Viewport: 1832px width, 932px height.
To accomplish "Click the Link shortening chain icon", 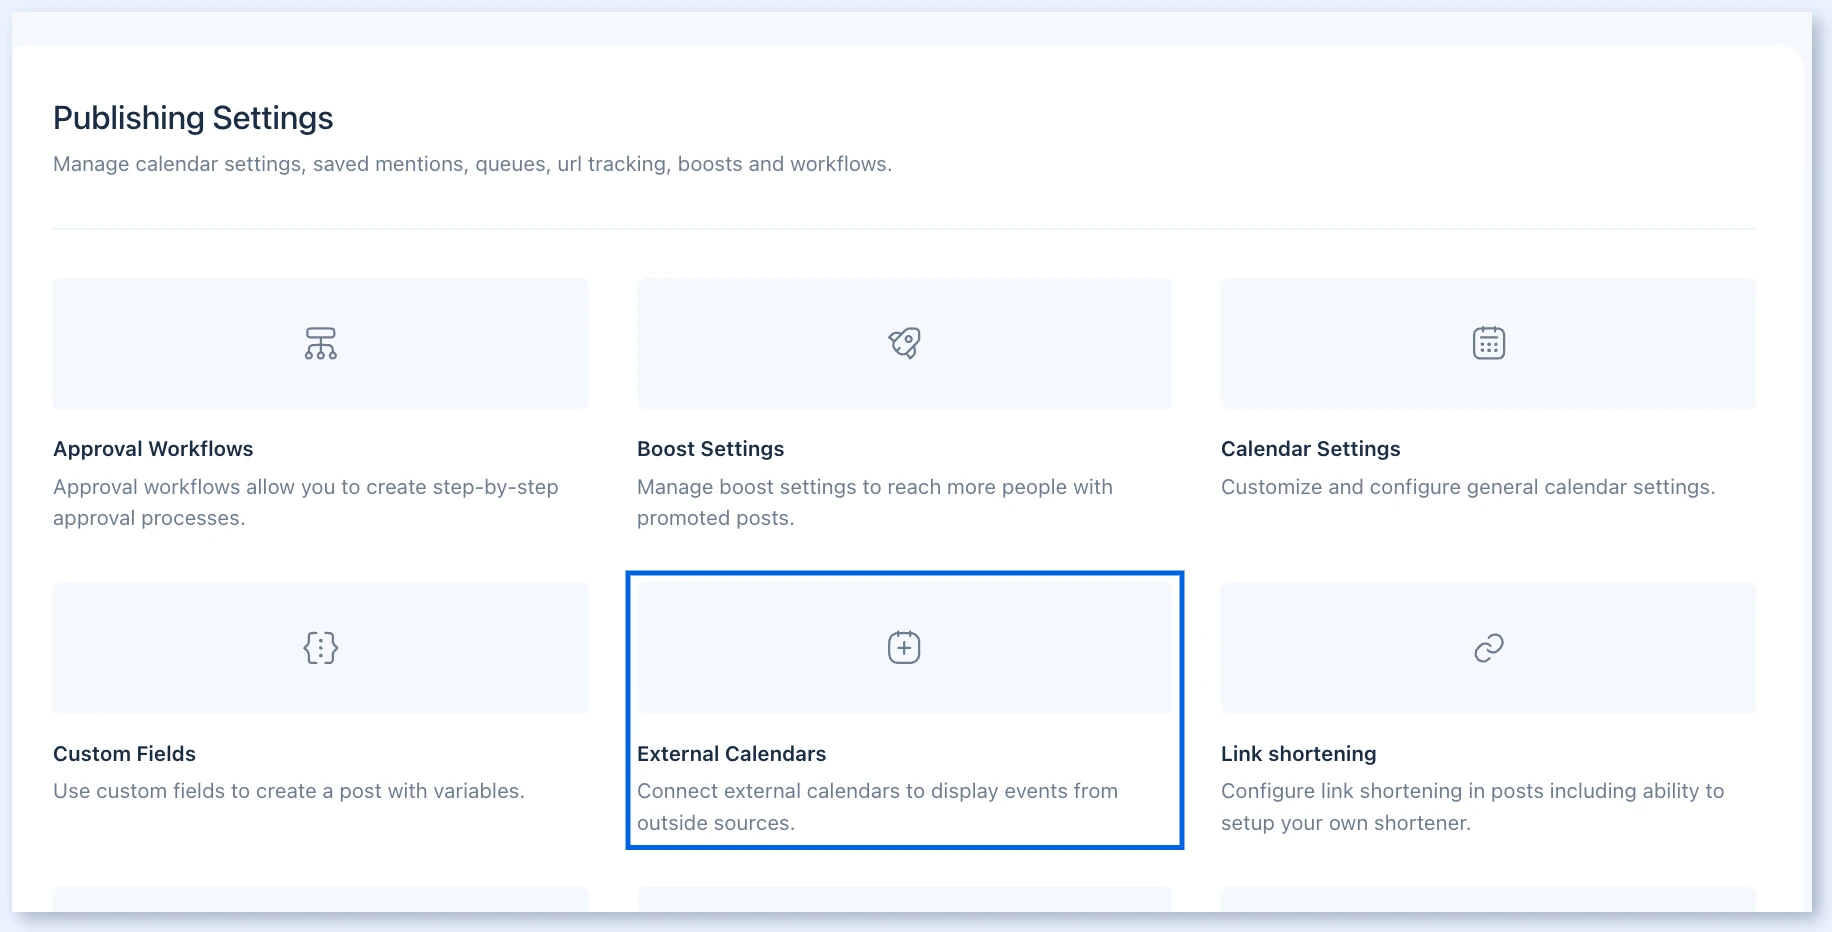I will (x=1489, y=648).
